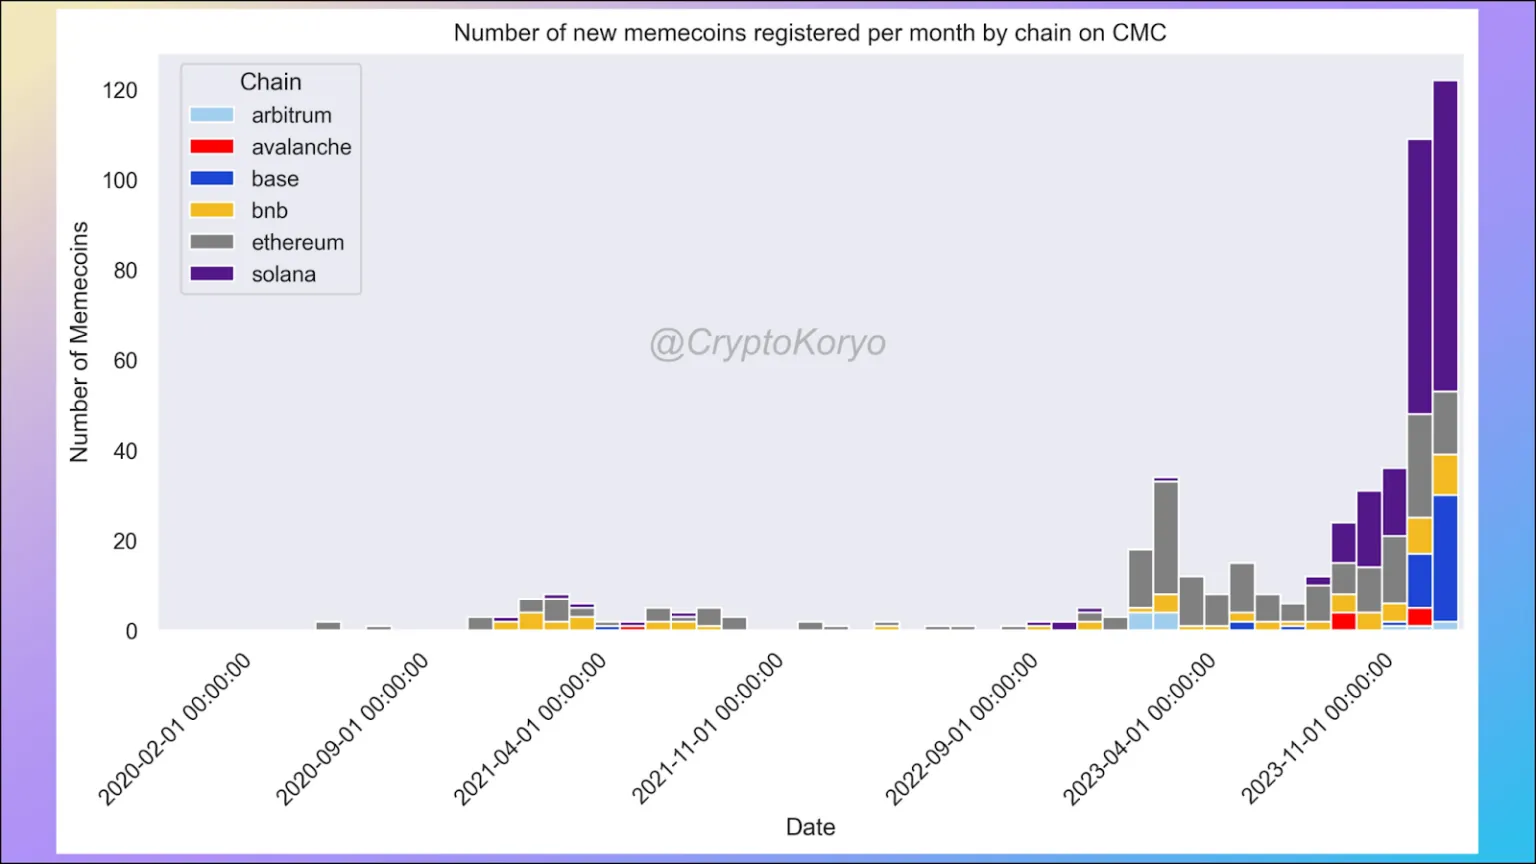Click the base blue legend swatch
The width and height of the screenshot is (1536, 864).
point(212,179)
